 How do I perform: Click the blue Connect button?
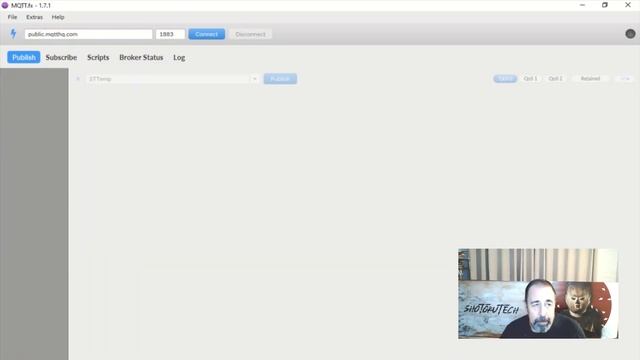point(207,34)
